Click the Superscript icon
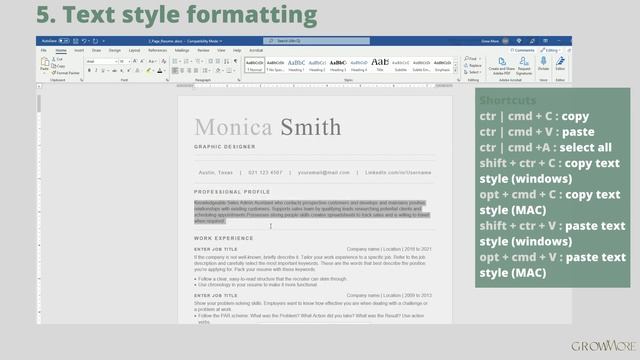The image size is (640, 360). click(x=129, y=71)
